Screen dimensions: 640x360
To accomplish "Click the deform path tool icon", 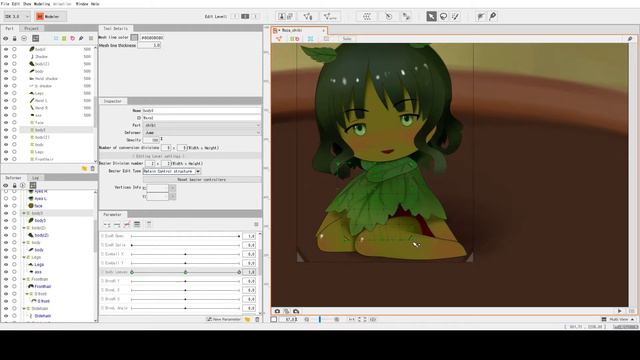I will coord(481,16).
